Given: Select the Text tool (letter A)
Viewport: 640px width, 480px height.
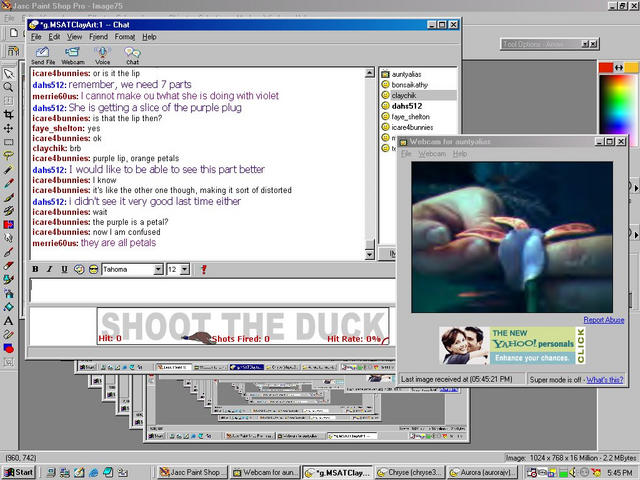Looking at the screenshot, I should [8, 321].
